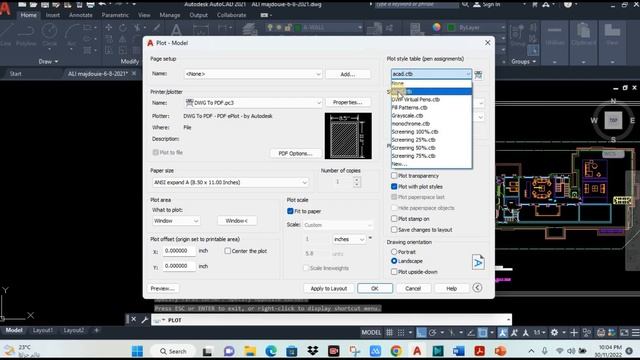Switch to Layout1 tab
This screenshot has width=640, height=360.
(42, 330)
